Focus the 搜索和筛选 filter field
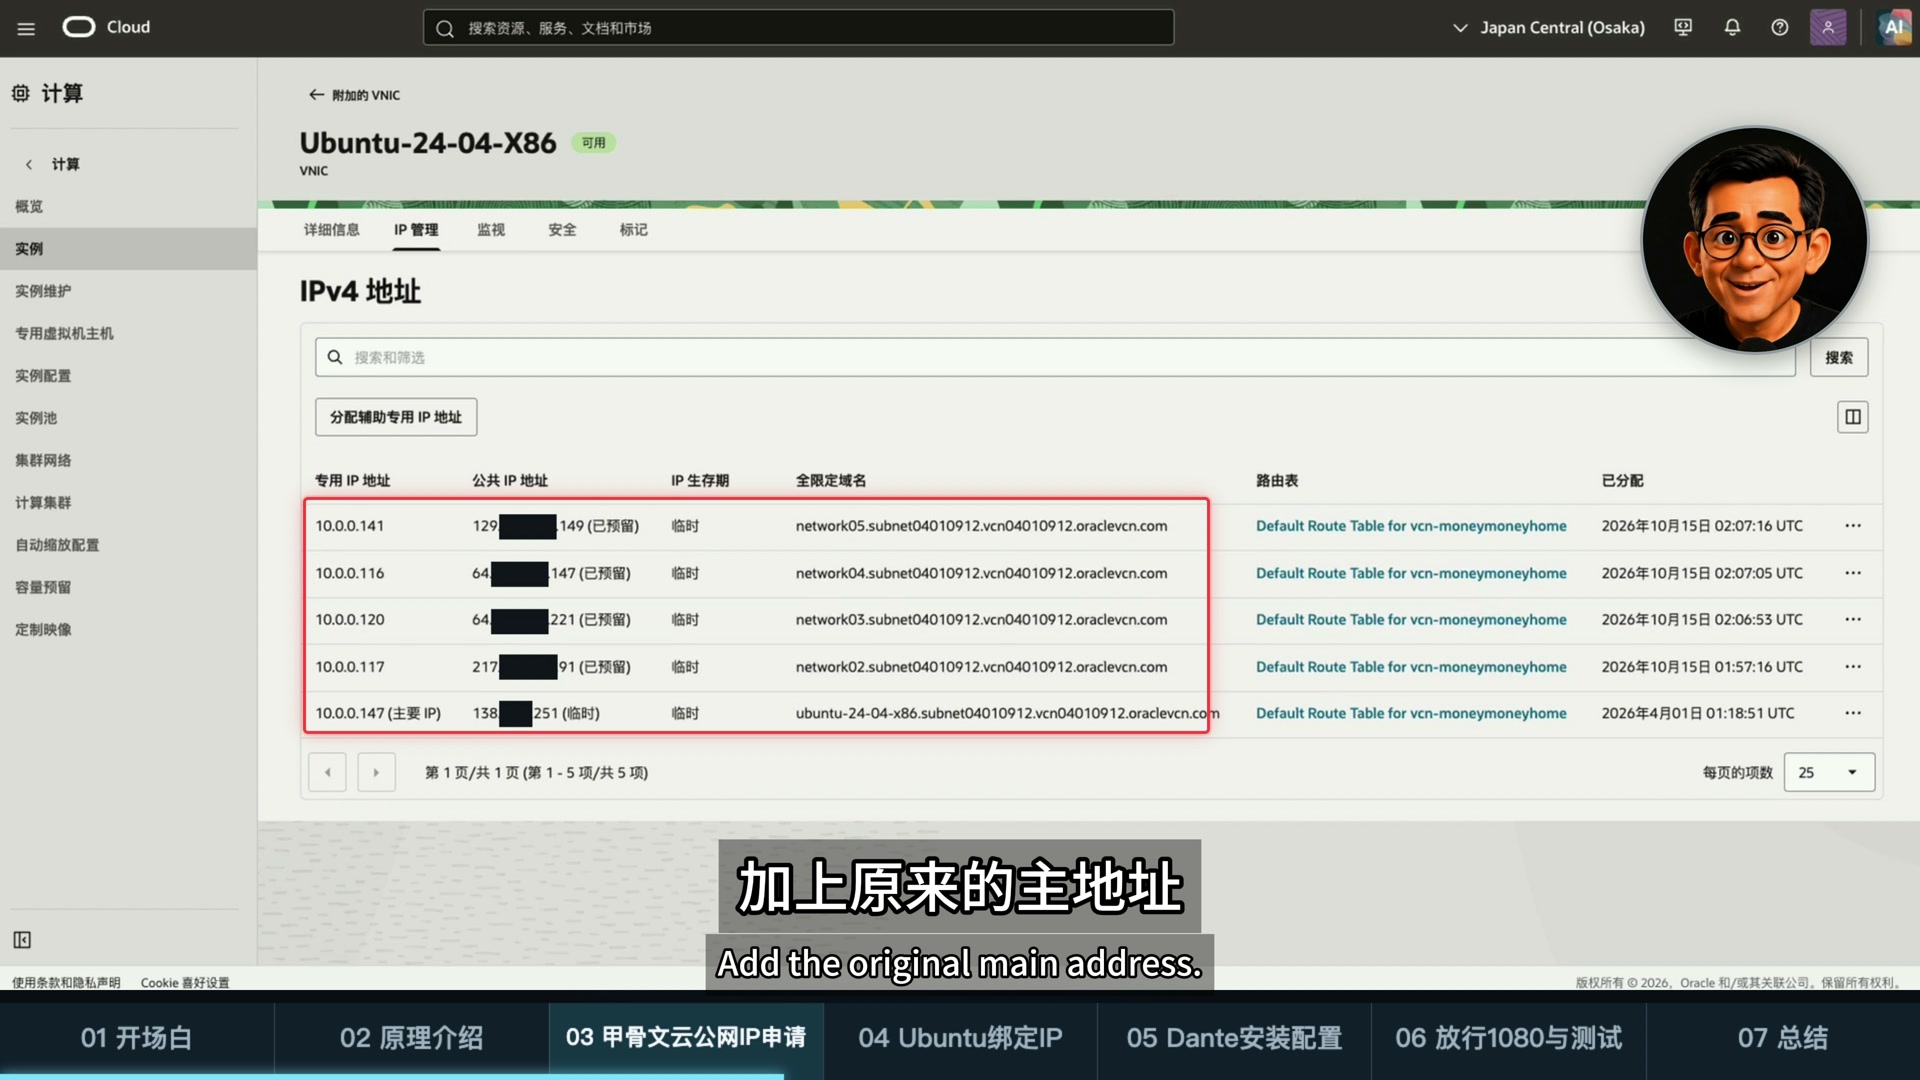Viewport: 1920px width, 1080px height. 1055,358
